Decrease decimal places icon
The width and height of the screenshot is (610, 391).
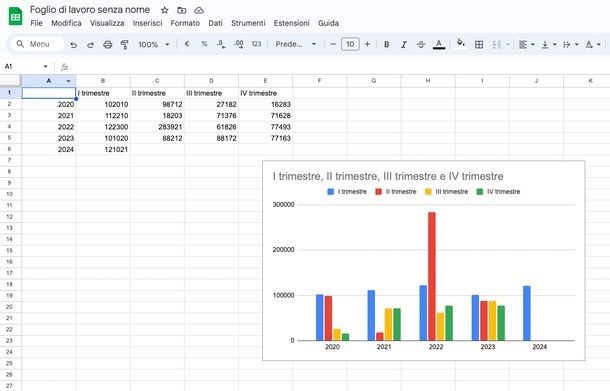[221, 44]
